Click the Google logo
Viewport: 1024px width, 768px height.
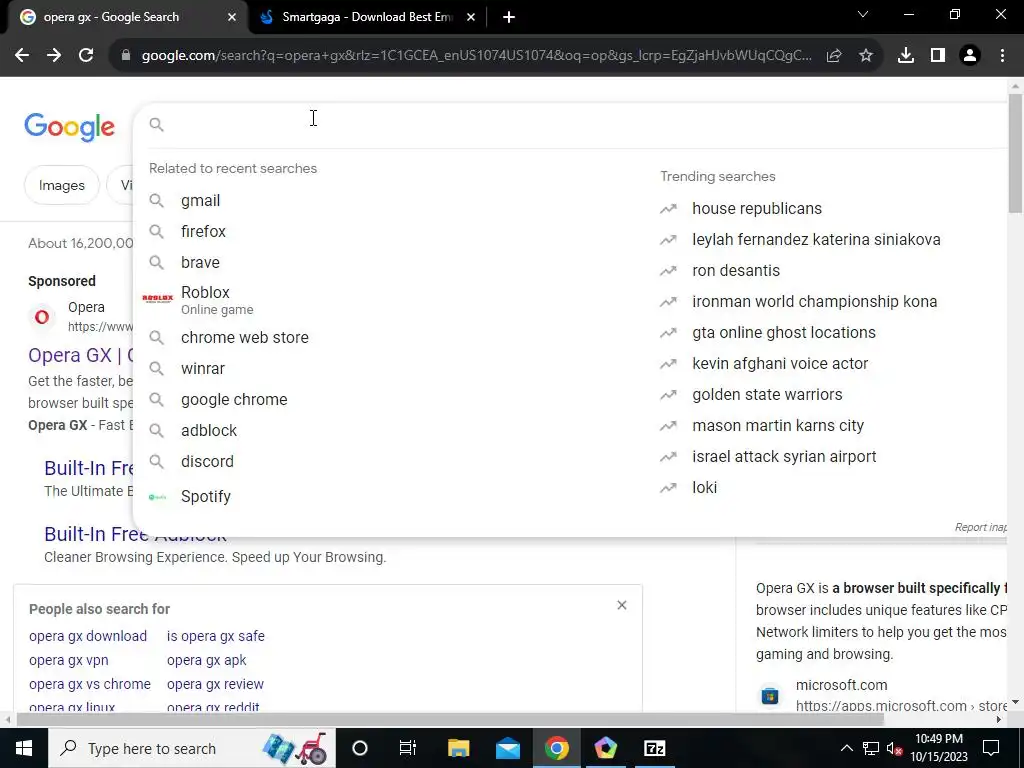(69, 127)
